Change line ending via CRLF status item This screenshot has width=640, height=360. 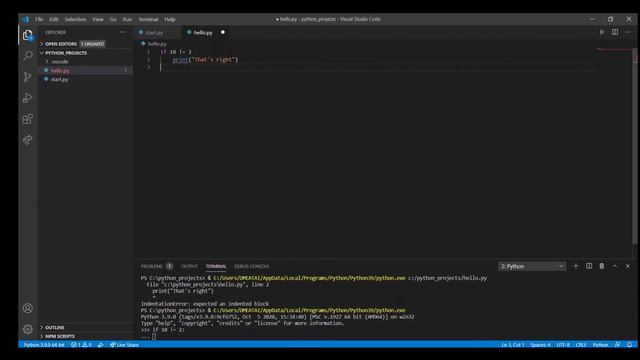581,345
